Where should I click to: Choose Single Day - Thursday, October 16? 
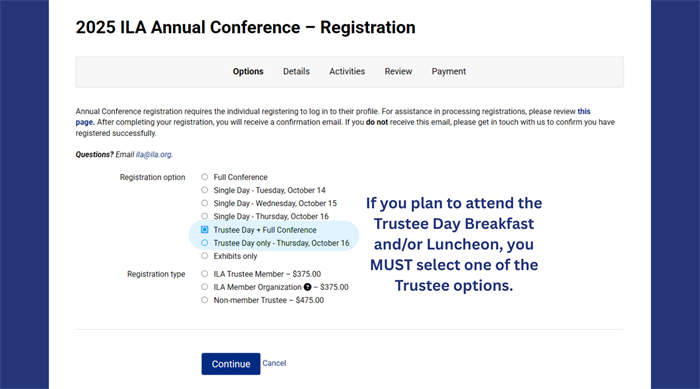204,216
